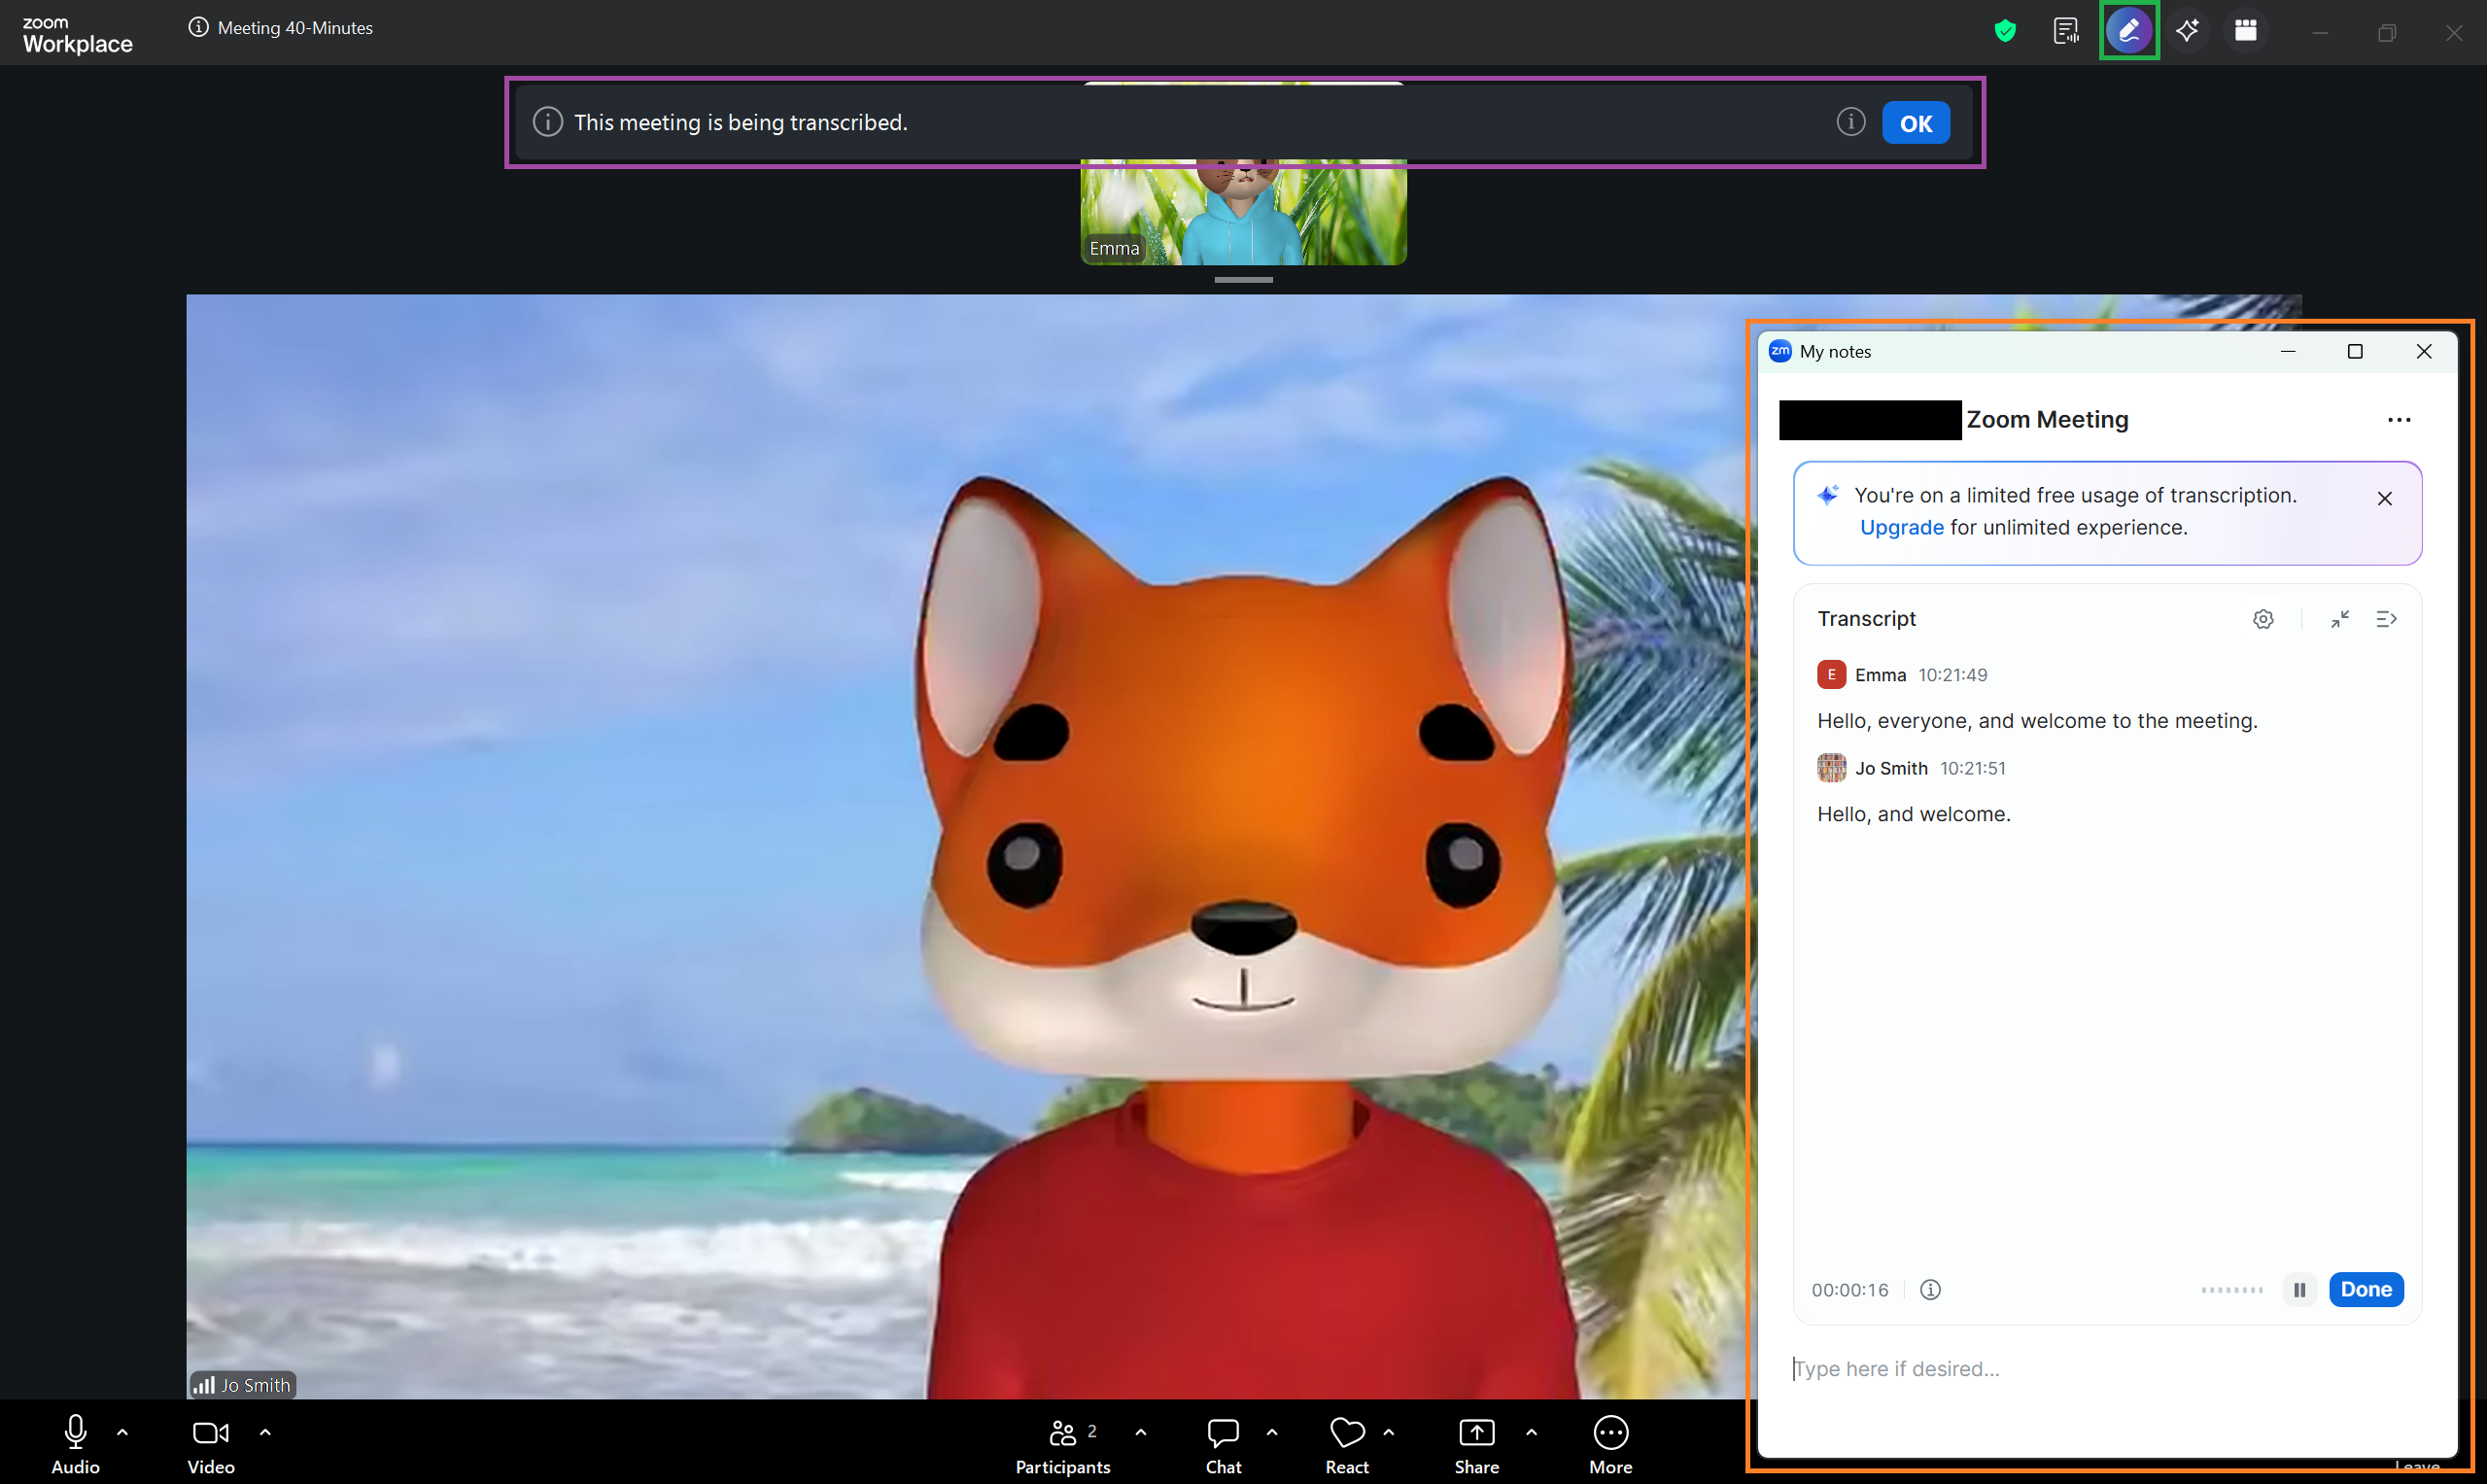Close the My notes window
The width and height of the screenshot is (2487, 1484).
(x=2423, y=352)
